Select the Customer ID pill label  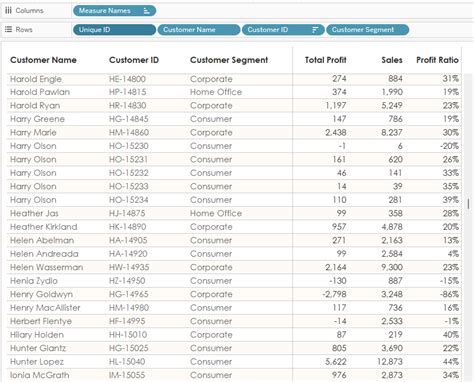(x=268, y=30)
